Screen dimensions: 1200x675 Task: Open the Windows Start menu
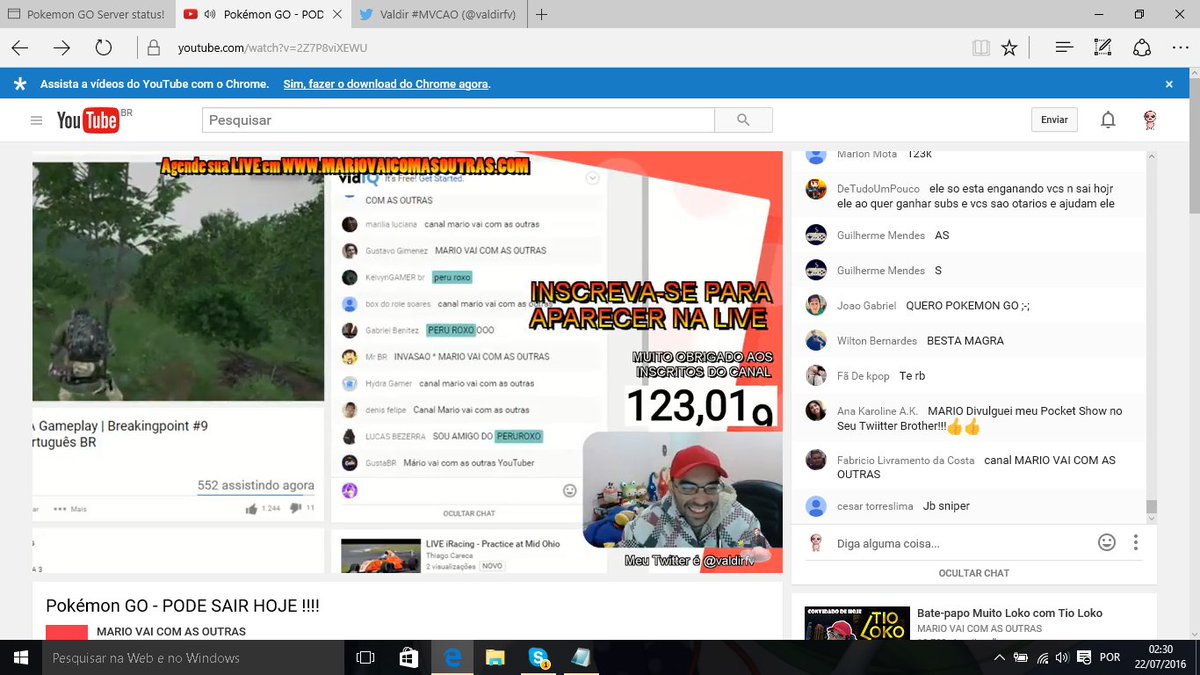pyautogui.click(x=20, y=658)
